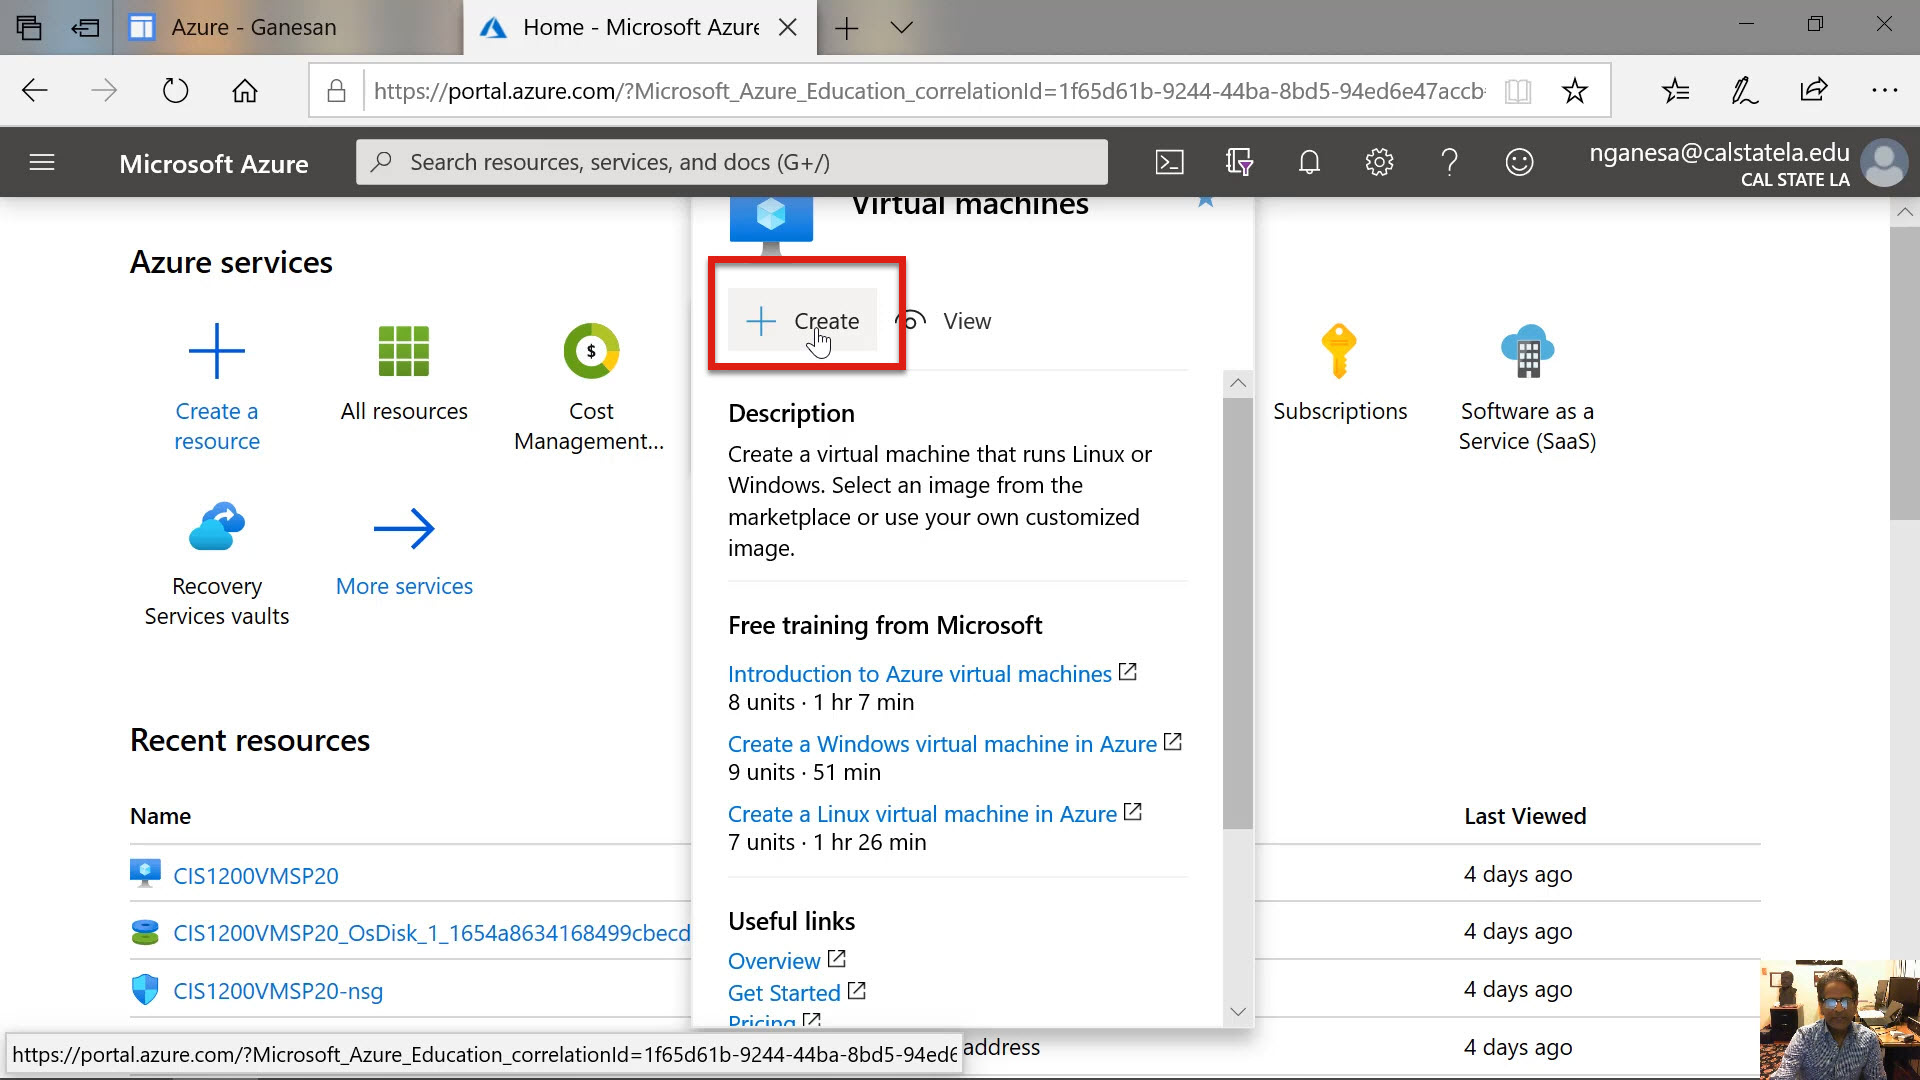The image size is (1920, 1080).
Task: Open Directory and subscription filter icon
Action: click(x=1239, y=162)
